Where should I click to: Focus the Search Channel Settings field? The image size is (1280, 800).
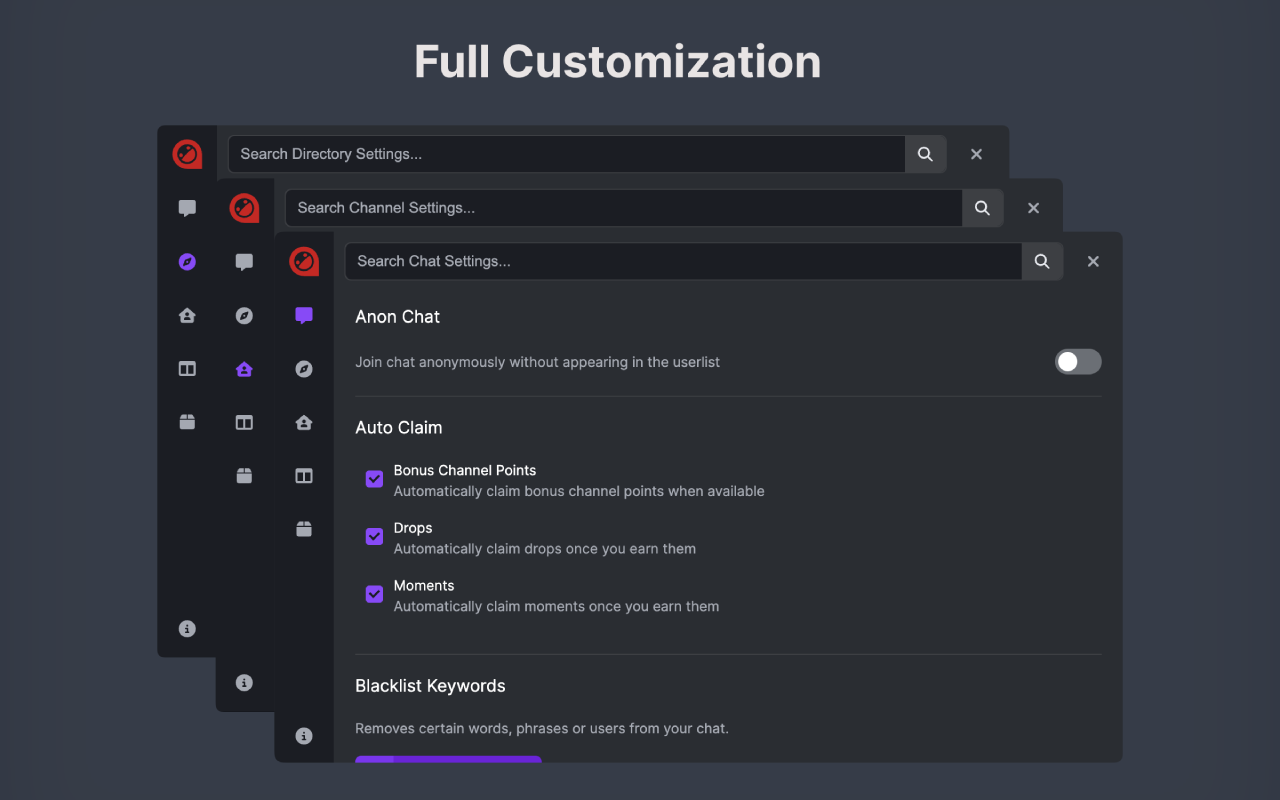tap(624, 208)
